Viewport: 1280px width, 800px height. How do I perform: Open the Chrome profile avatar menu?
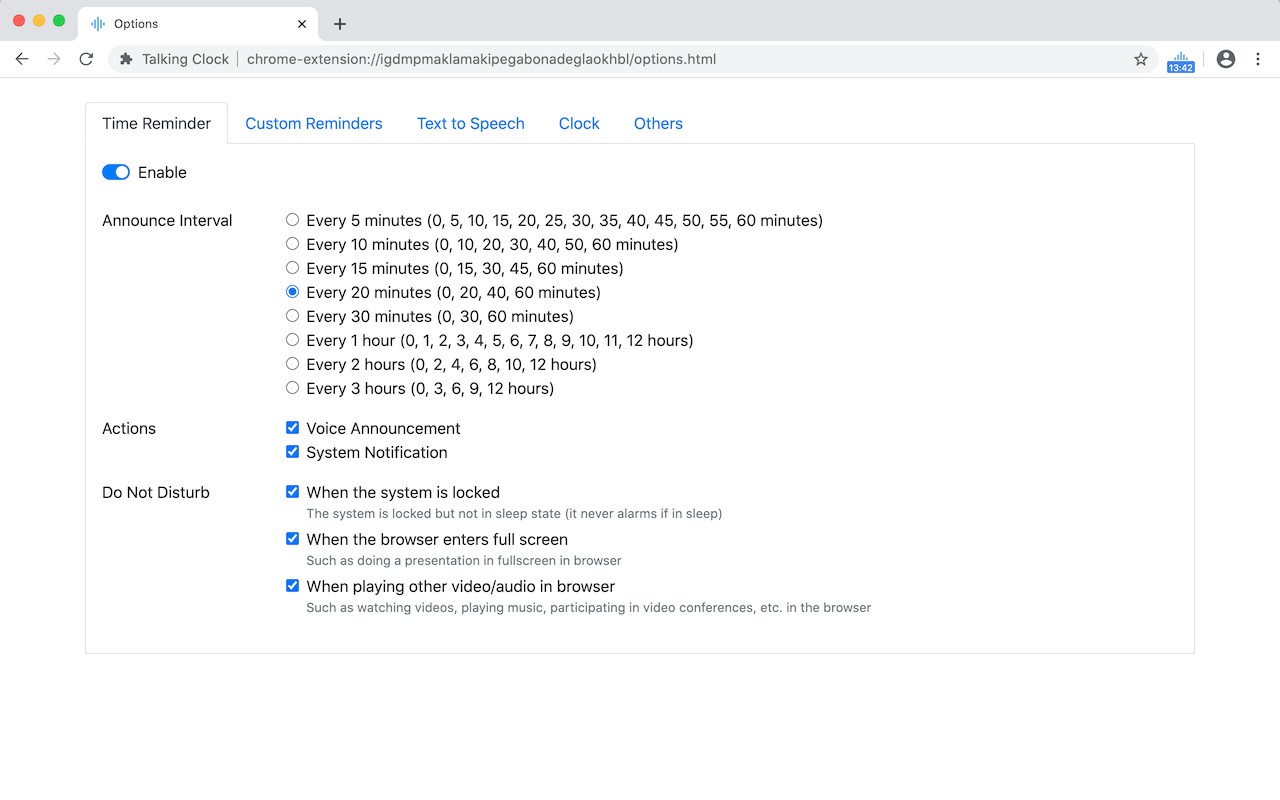[x=1226, y=59]
